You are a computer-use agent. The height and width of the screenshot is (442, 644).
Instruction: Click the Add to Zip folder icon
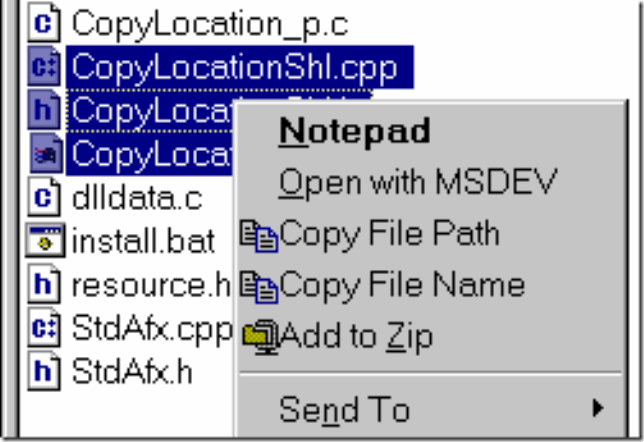click(261, 338)
